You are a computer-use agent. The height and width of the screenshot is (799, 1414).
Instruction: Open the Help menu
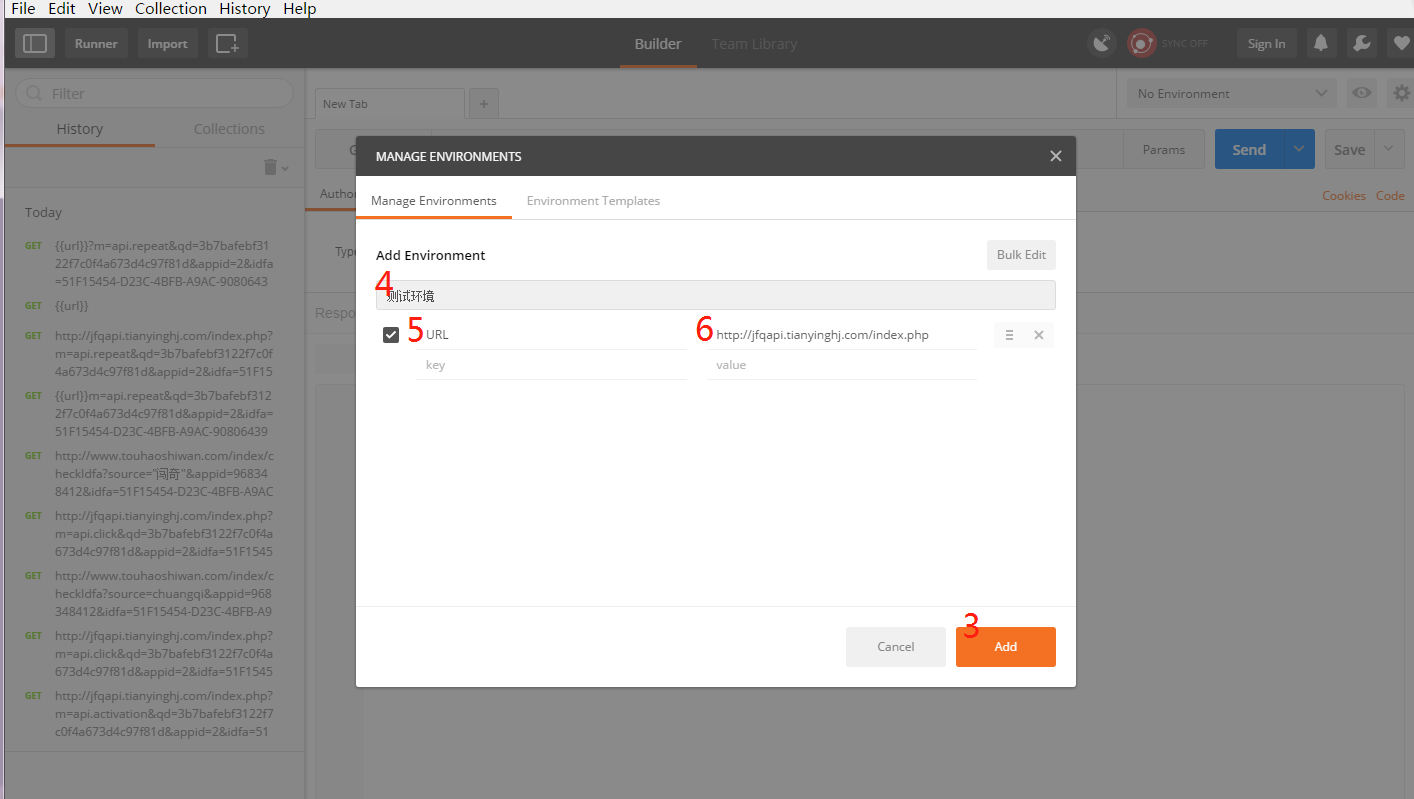(x=299, y=9)
